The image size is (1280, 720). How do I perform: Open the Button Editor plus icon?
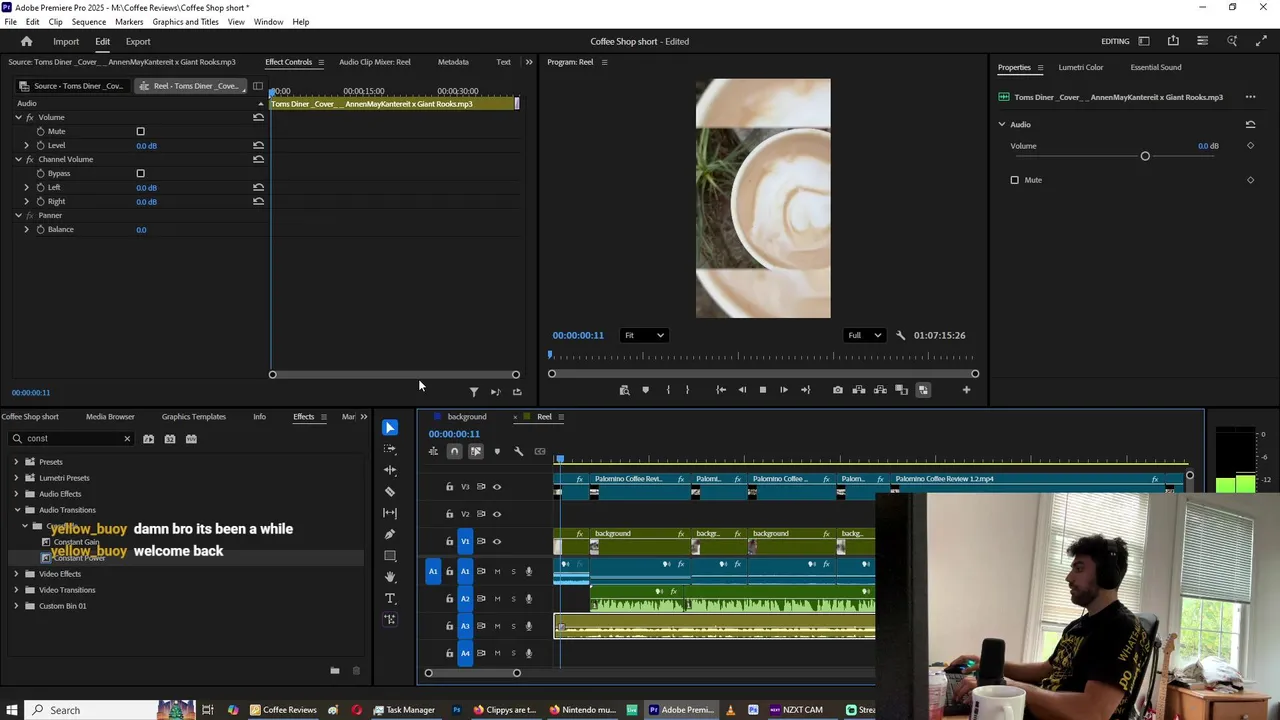click(x=966, y=390)
